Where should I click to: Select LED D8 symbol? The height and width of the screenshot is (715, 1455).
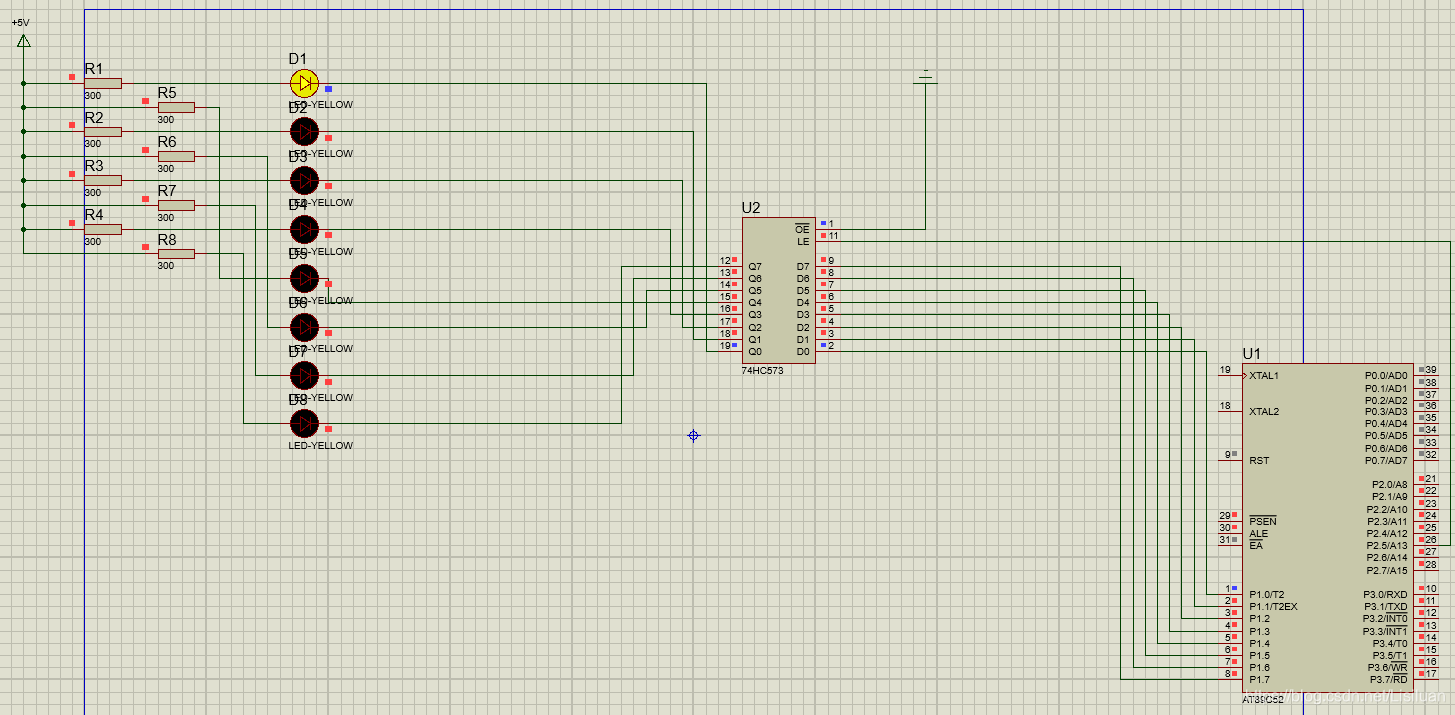point(304,423)
